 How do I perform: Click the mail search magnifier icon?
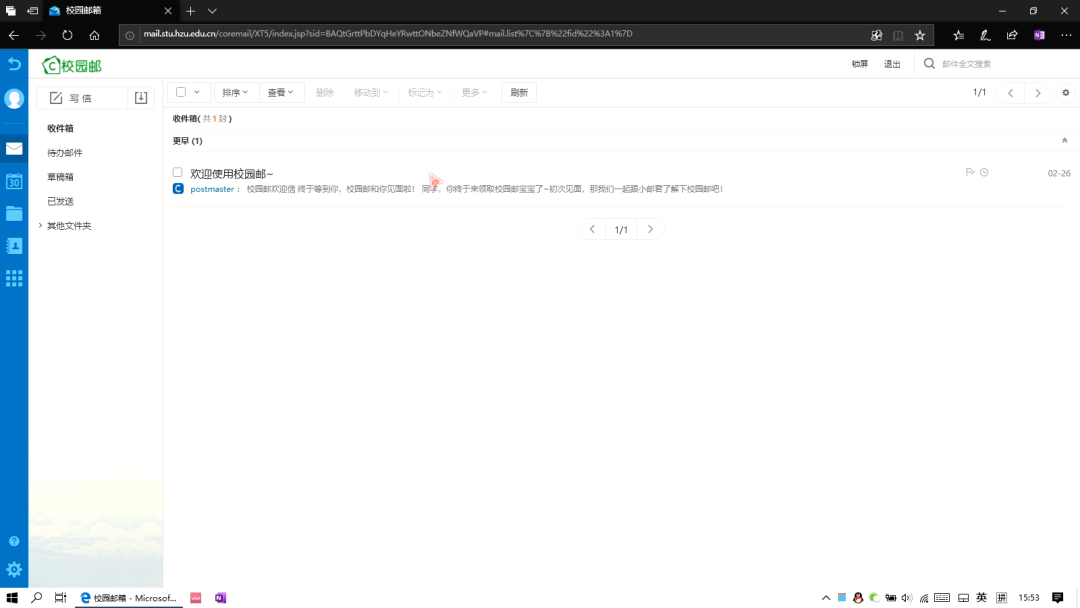point(929,63)
